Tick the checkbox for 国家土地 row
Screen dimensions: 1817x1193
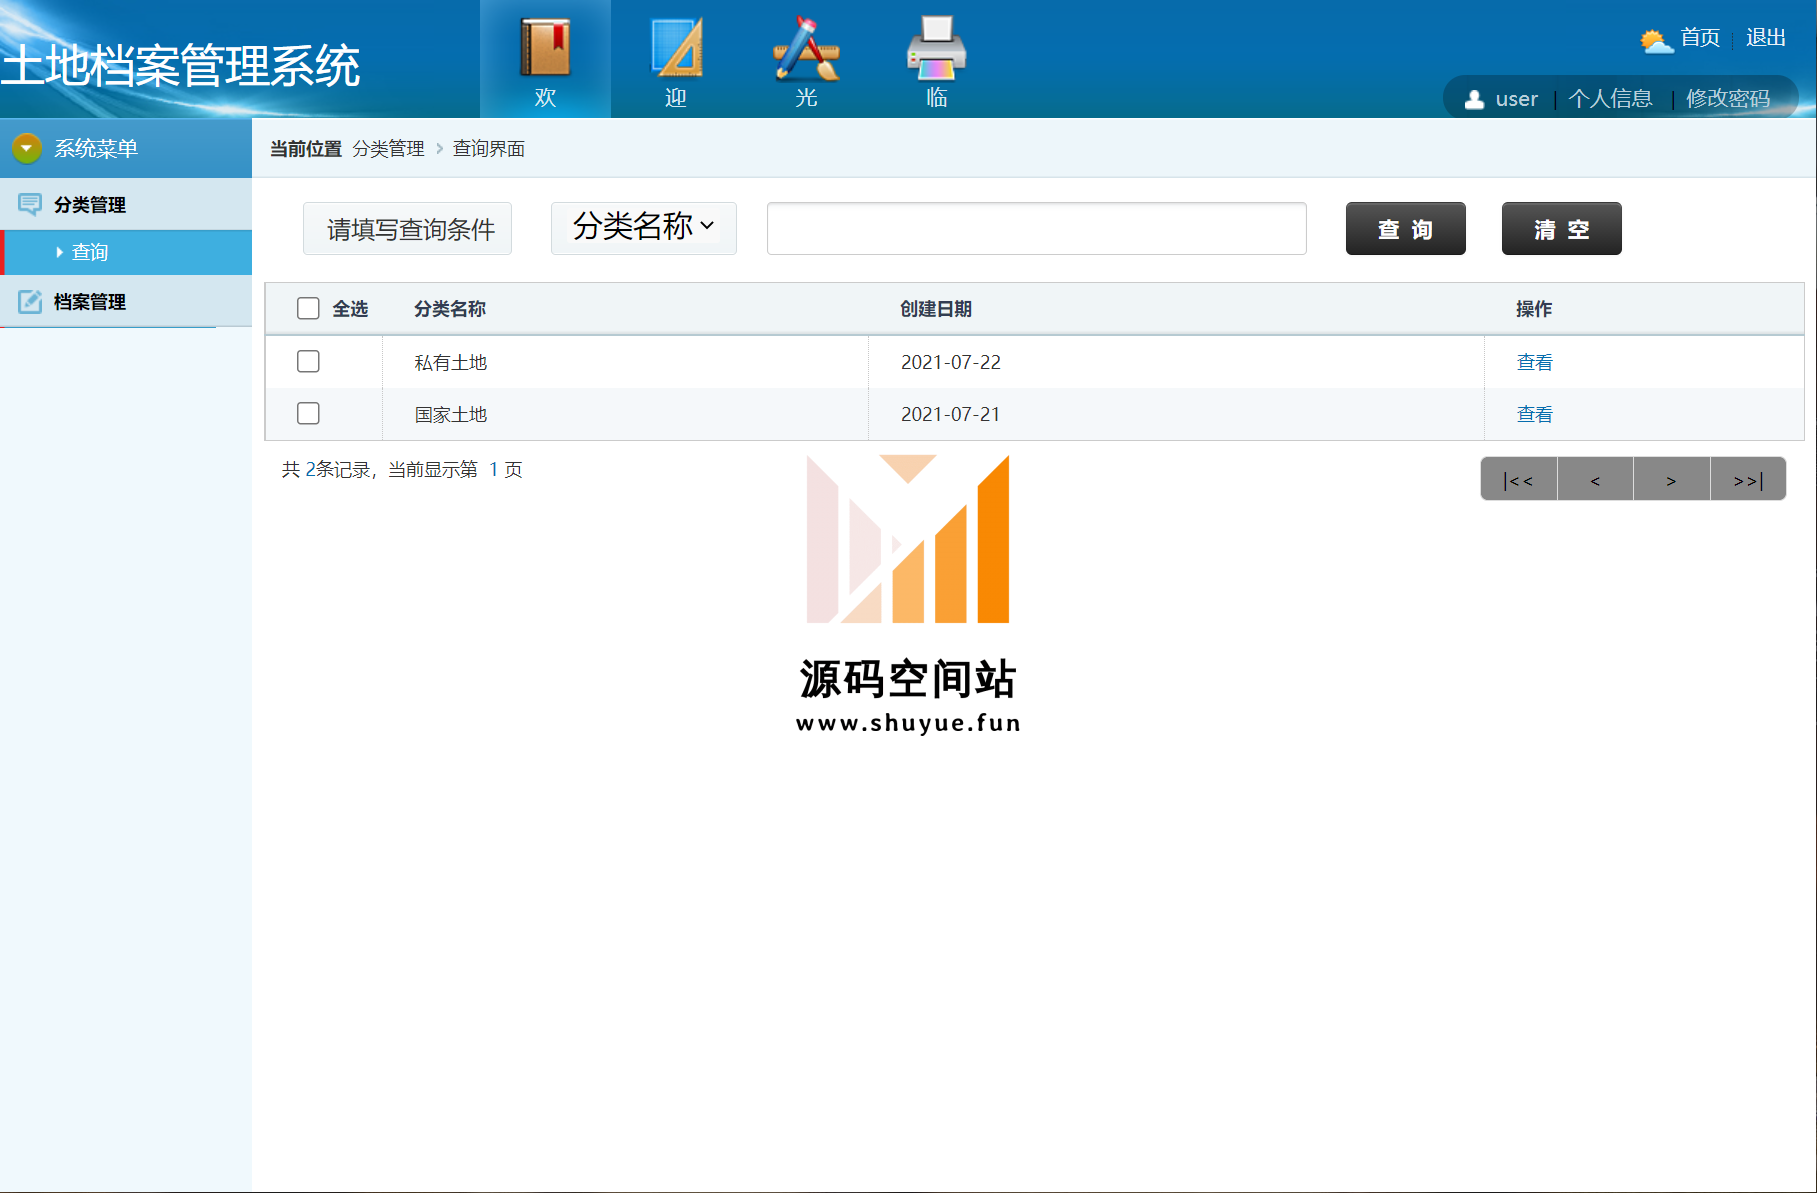tap(308, 413)
